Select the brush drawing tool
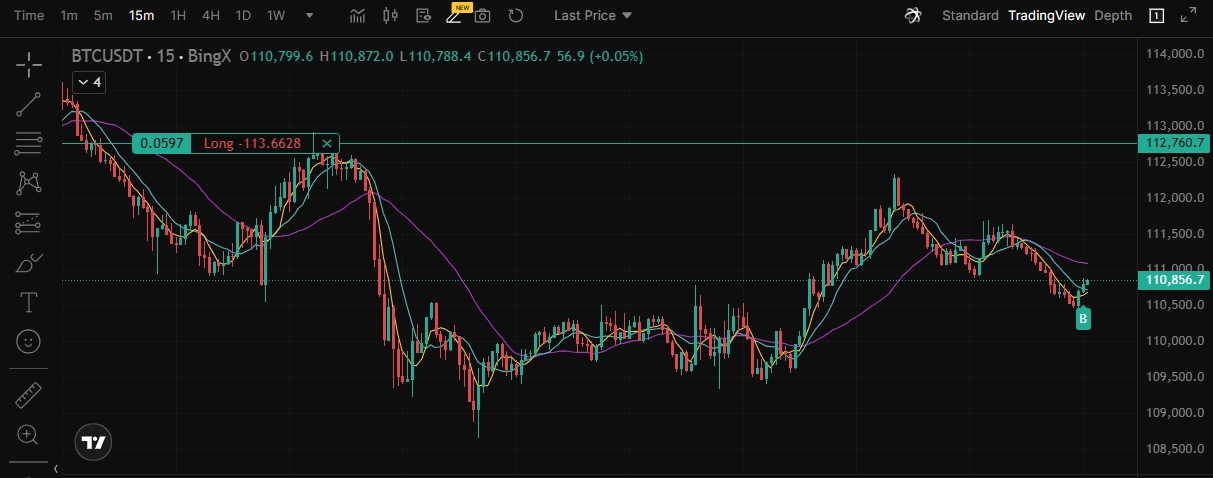This screenshot has height=478, width=1213. pyautogui.click(x=29, y=263)
